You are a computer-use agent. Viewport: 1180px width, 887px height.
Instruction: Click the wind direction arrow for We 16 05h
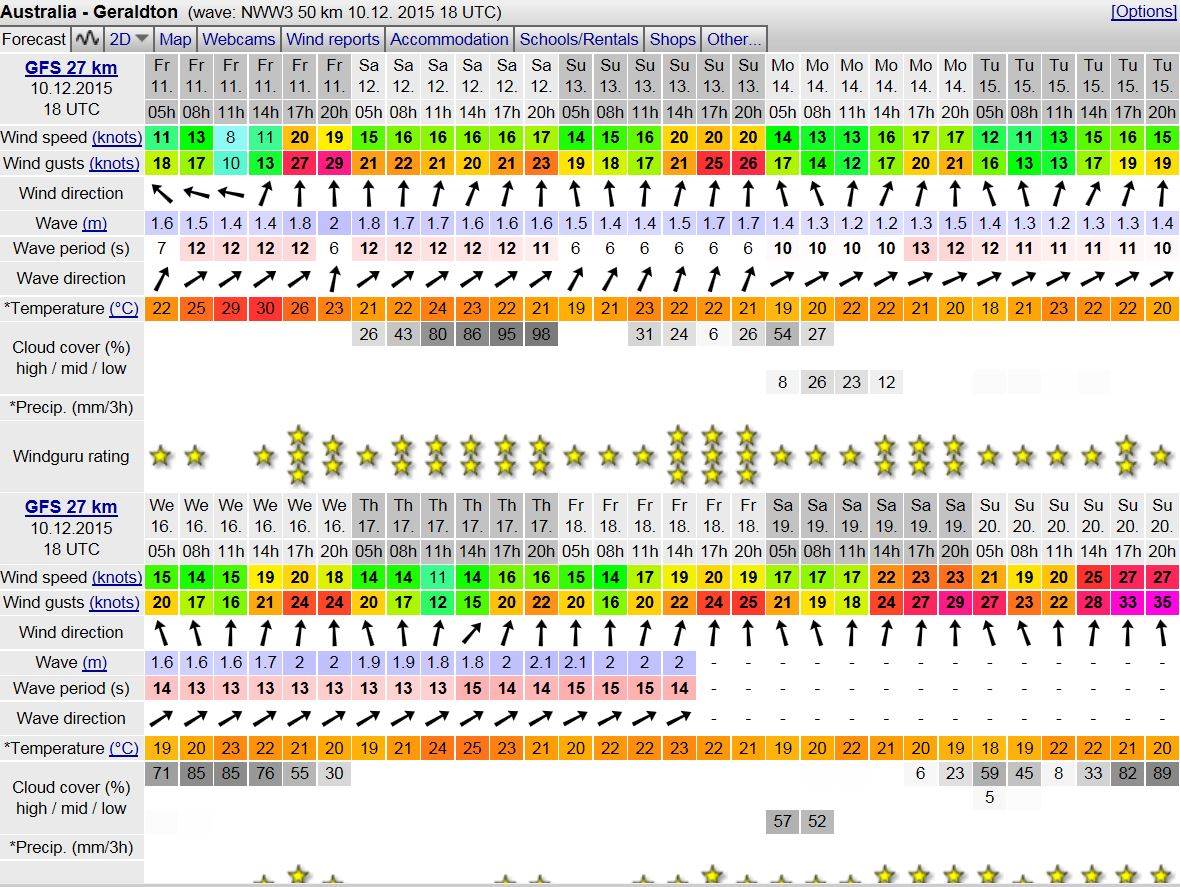tap(161, 632)
